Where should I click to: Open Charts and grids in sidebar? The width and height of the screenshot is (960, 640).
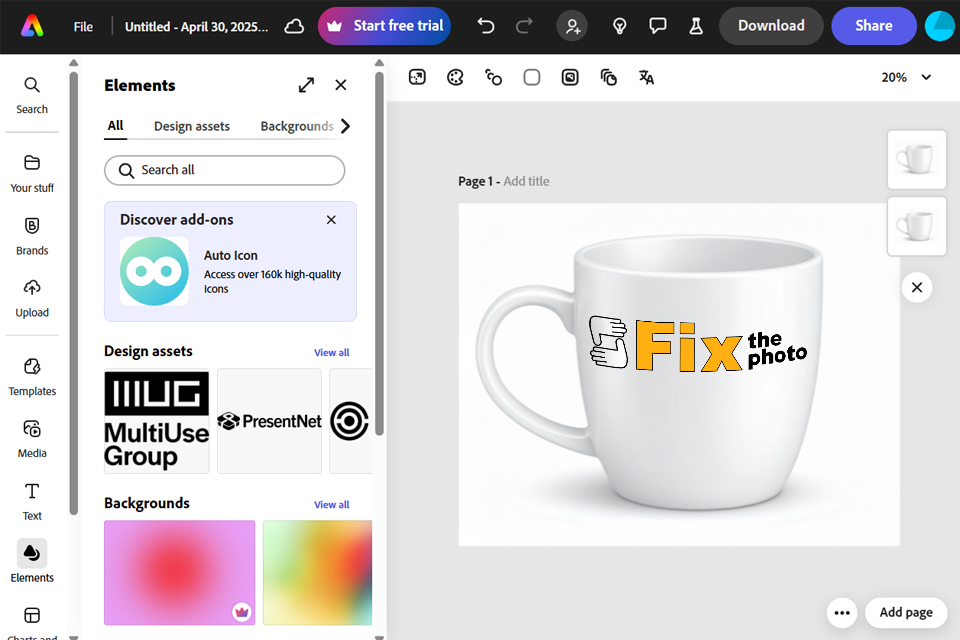(x=32, y=622)
